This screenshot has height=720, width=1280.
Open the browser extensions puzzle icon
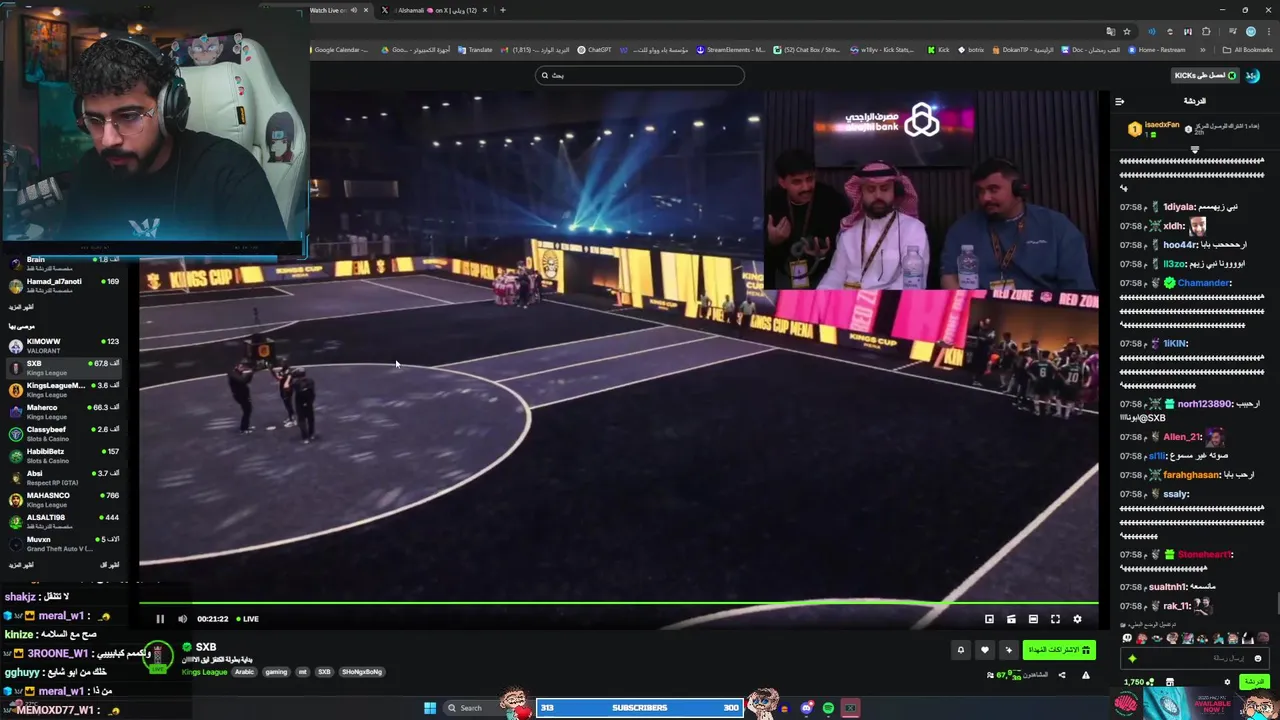click(x=1206, y=31)
